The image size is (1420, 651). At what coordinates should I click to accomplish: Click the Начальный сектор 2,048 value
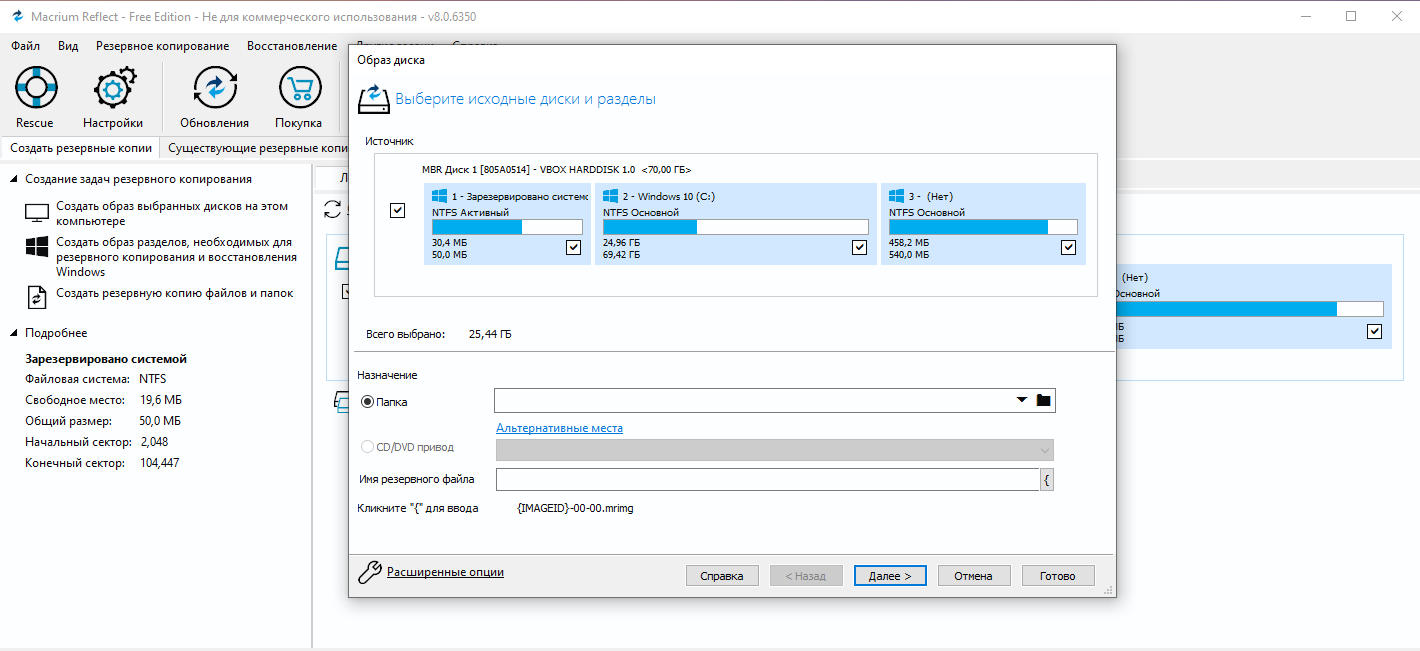coord(154,442)
